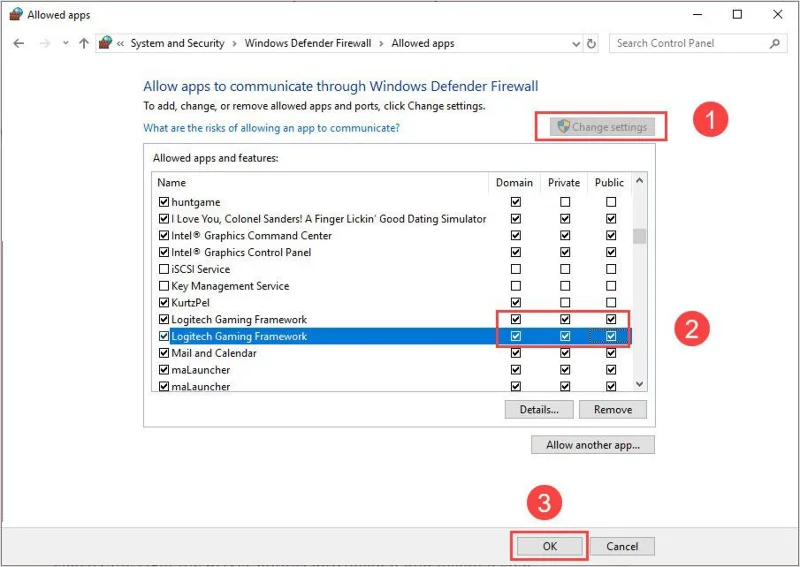The height and width of the screenshot is (567, 800).
Task: Check the iSCSI Service checkbox
Action: (x=164, y=269)
